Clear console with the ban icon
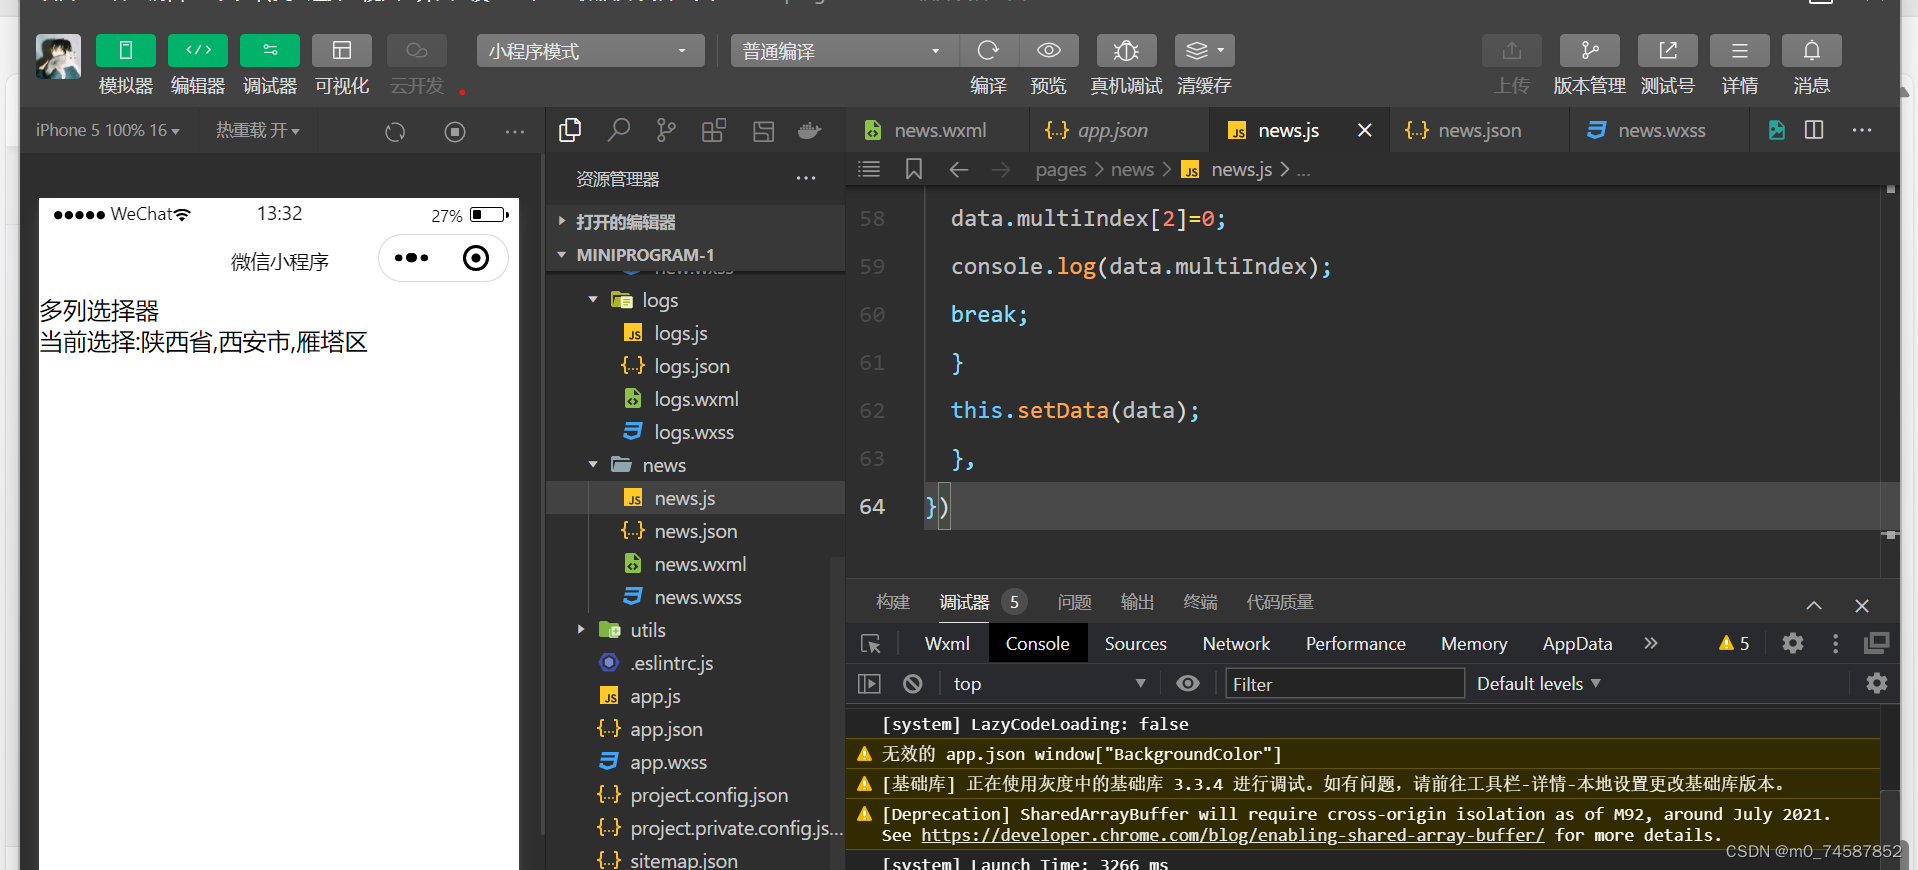The image size is (1918, 870). click(x=912, y=684)
